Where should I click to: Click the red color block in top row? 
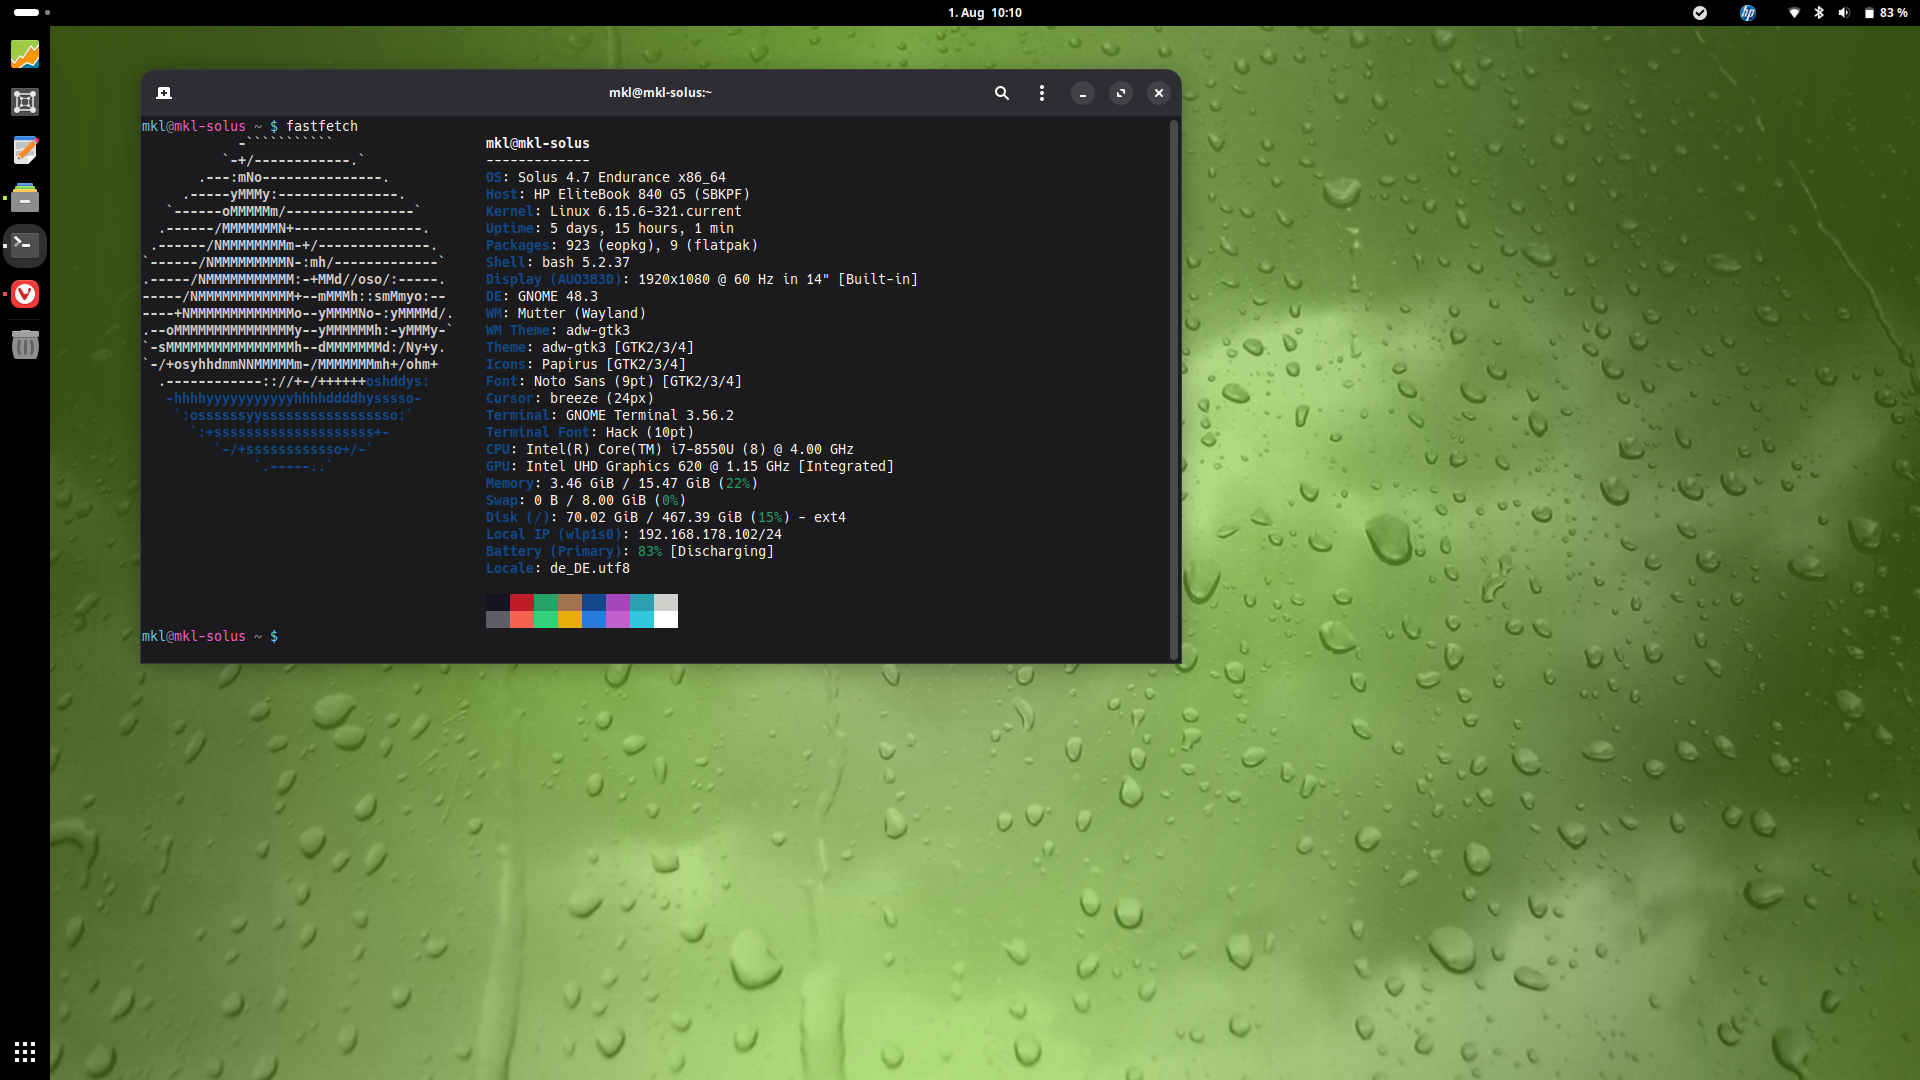tap(522, 602)
